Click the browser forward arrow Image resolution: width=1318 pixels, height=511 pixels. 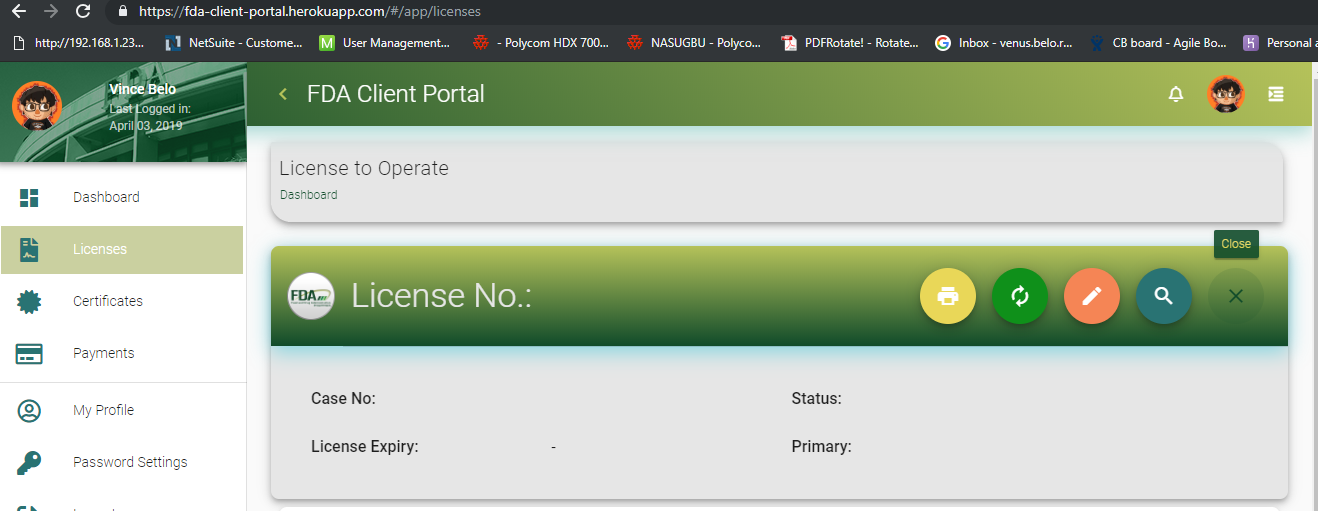pyautogui.click(x=51, y=12)
